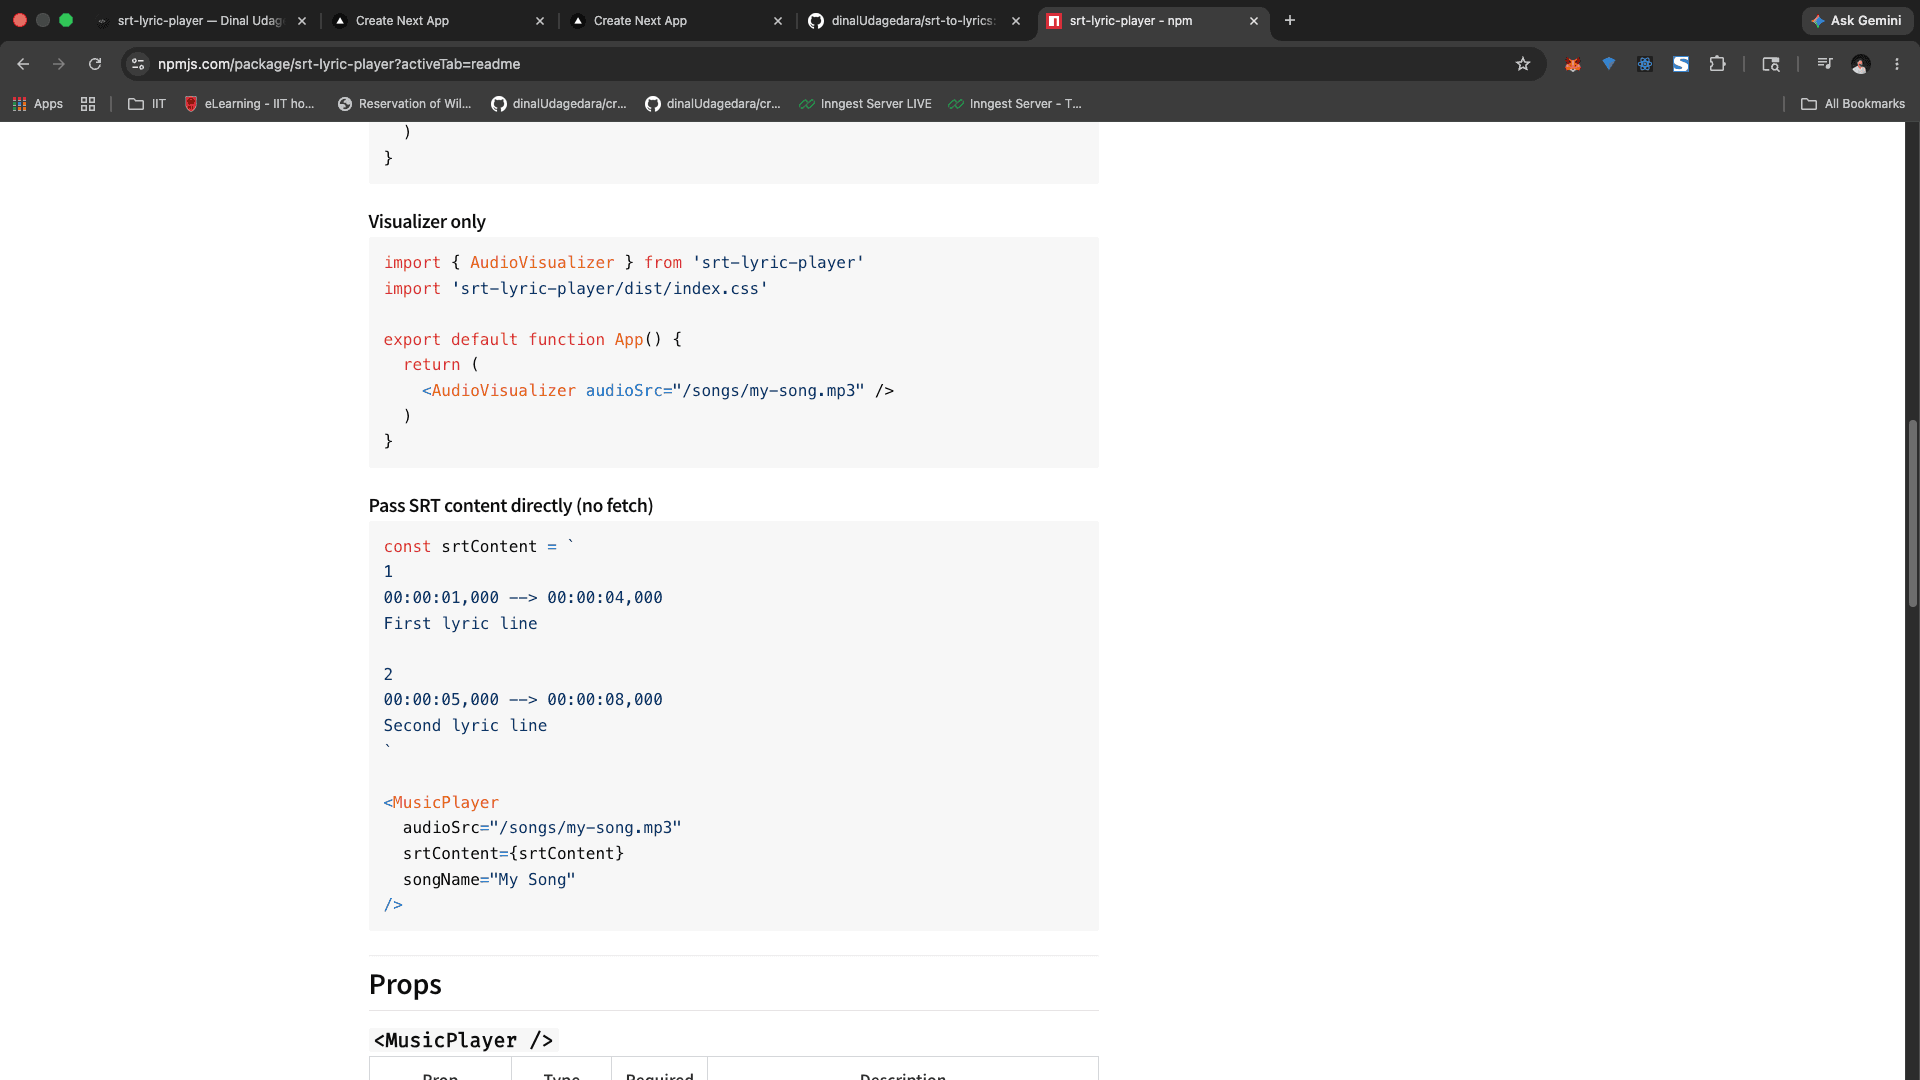Click the page vertical scrollbar thumb

1912,513
